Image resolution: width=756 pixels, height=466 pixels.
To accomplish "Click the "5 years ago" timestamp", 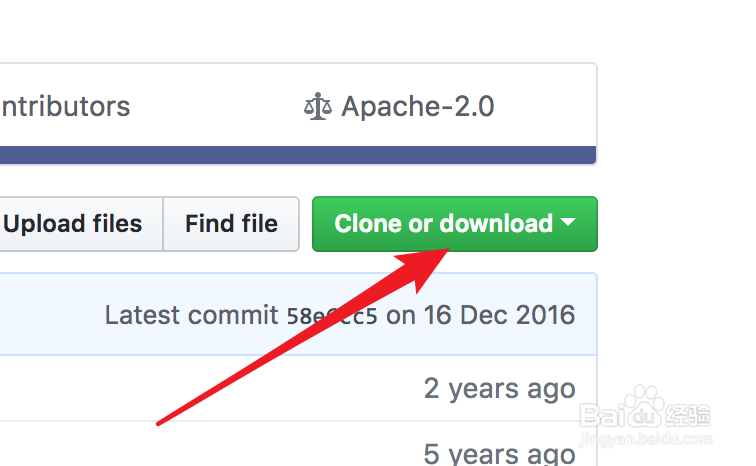I will [x=499, y=453].
